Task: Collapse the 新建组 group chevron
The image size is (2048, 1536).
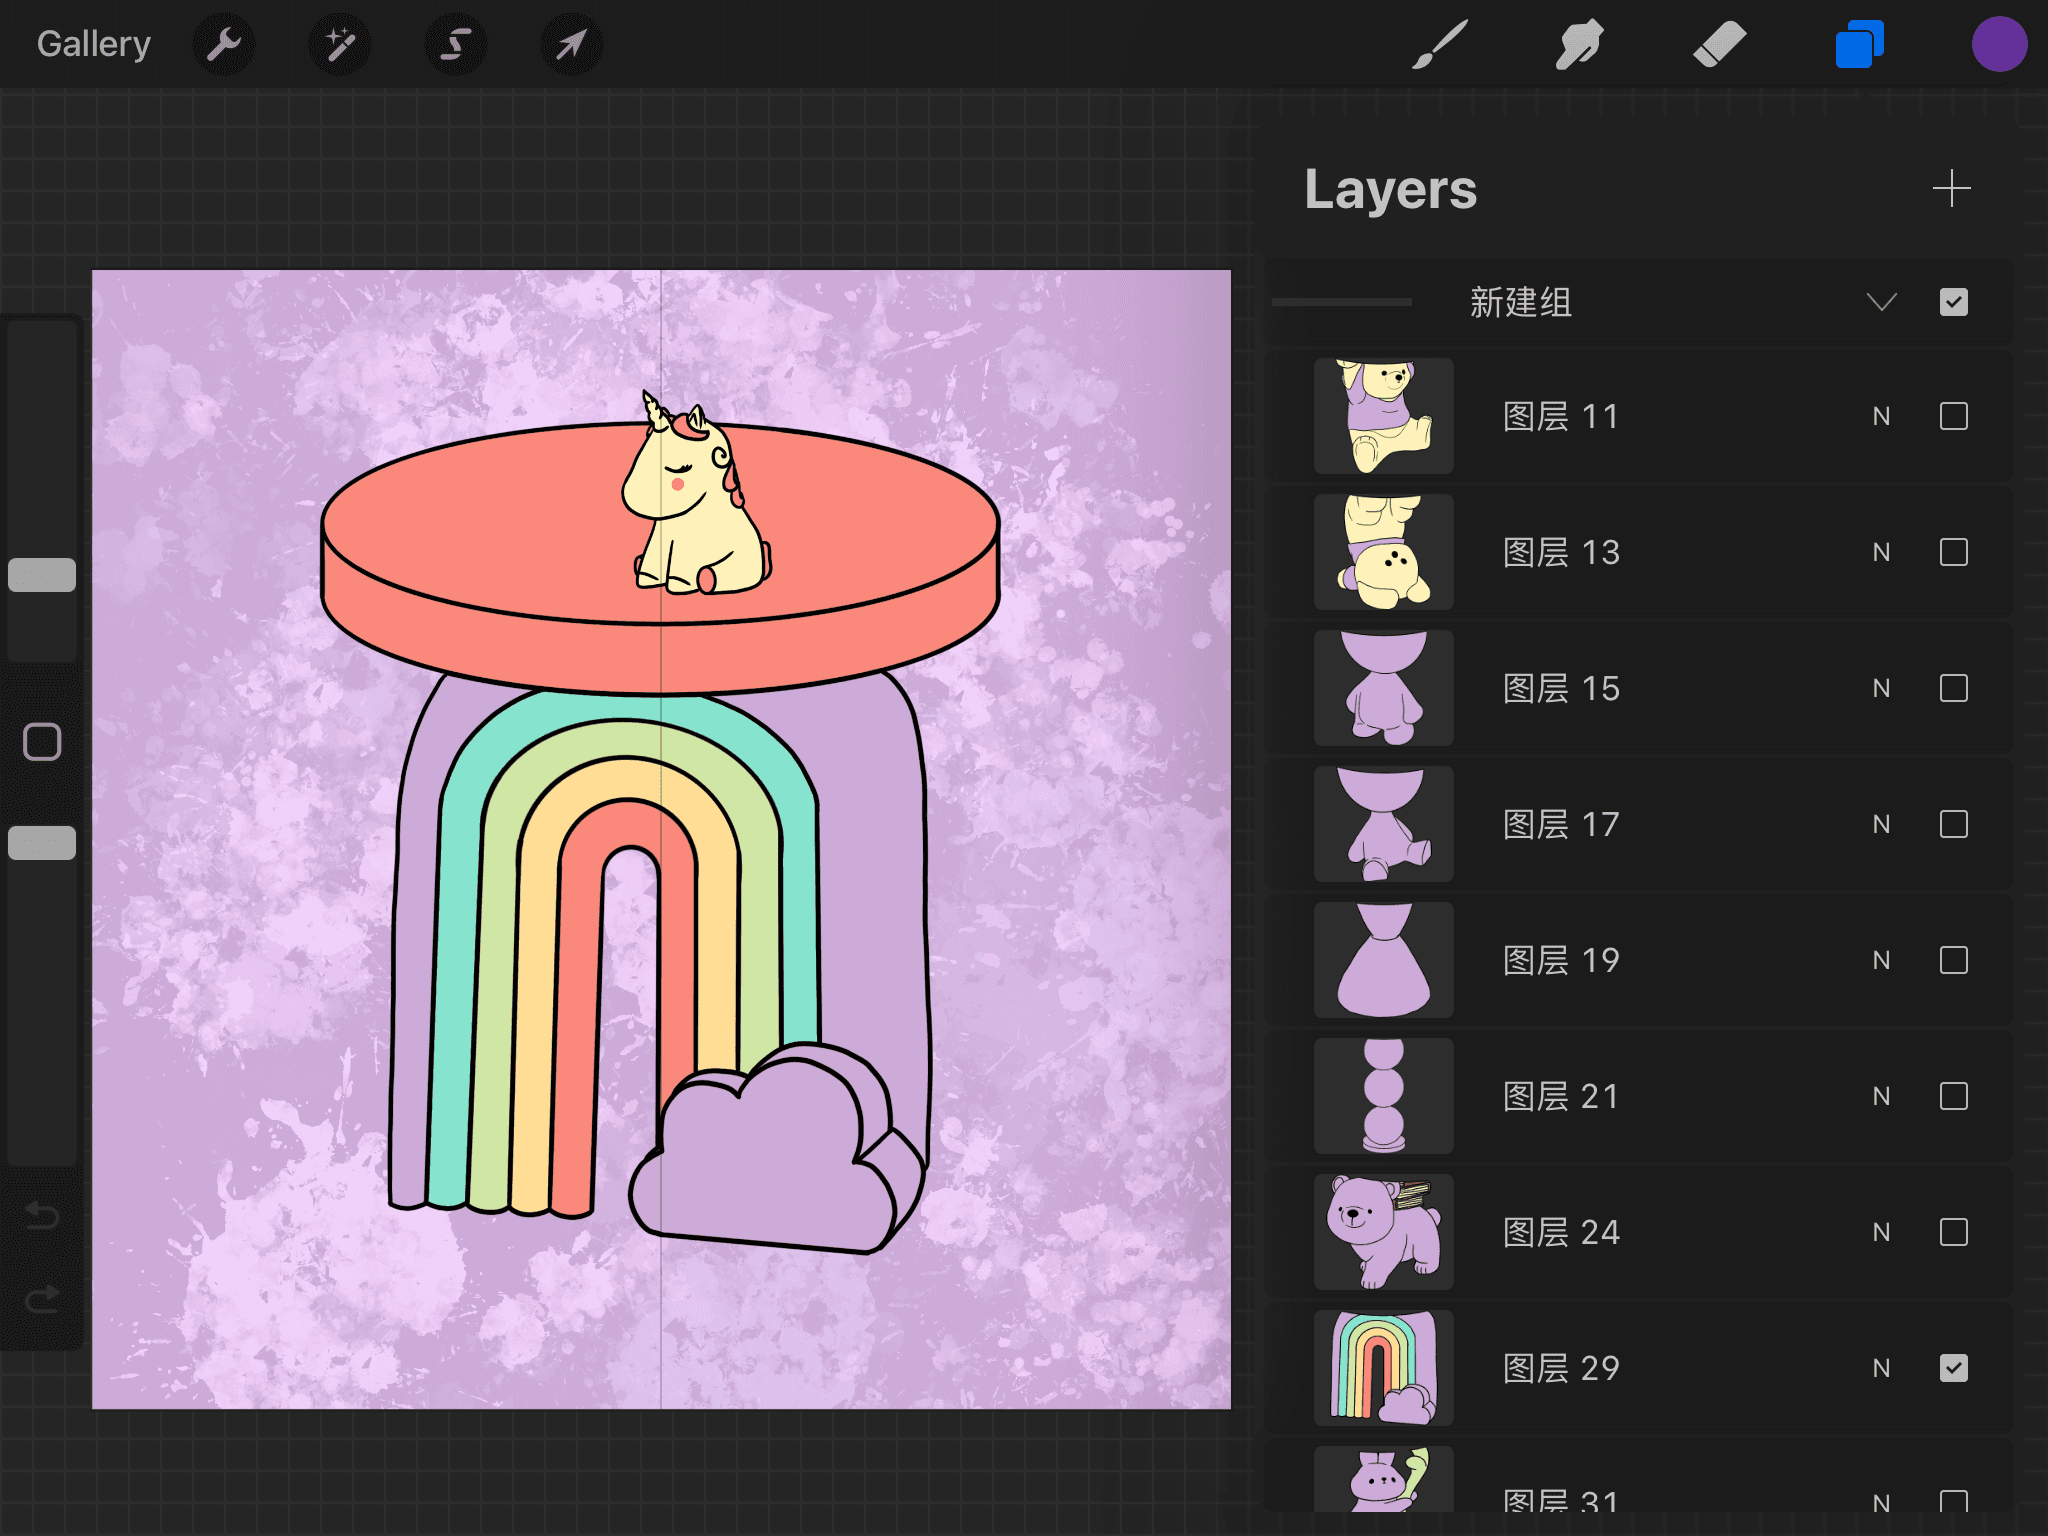Action: 1881,302
